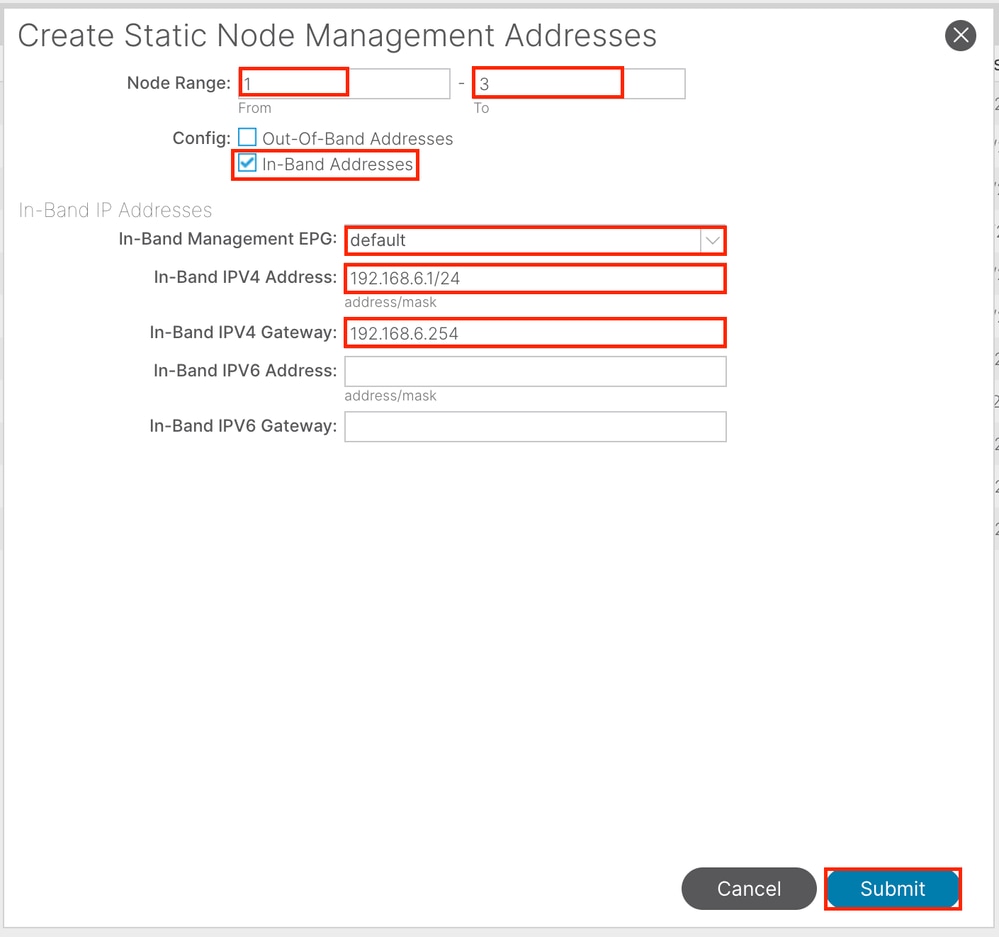Click the 'Out-Of-Band Addresses' label text

[x=357, y=139]
